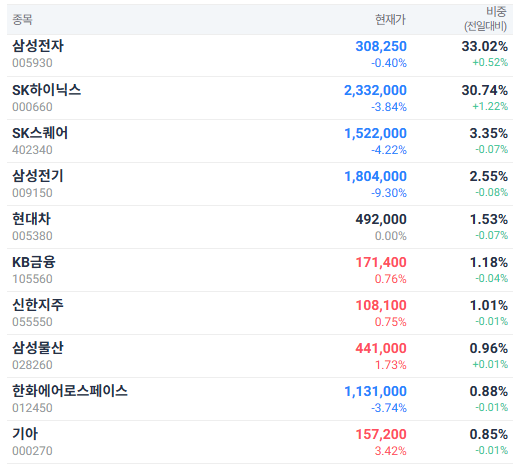Open the SK하이닉스 stock row
523x466 pixels.
click(260, 98)
